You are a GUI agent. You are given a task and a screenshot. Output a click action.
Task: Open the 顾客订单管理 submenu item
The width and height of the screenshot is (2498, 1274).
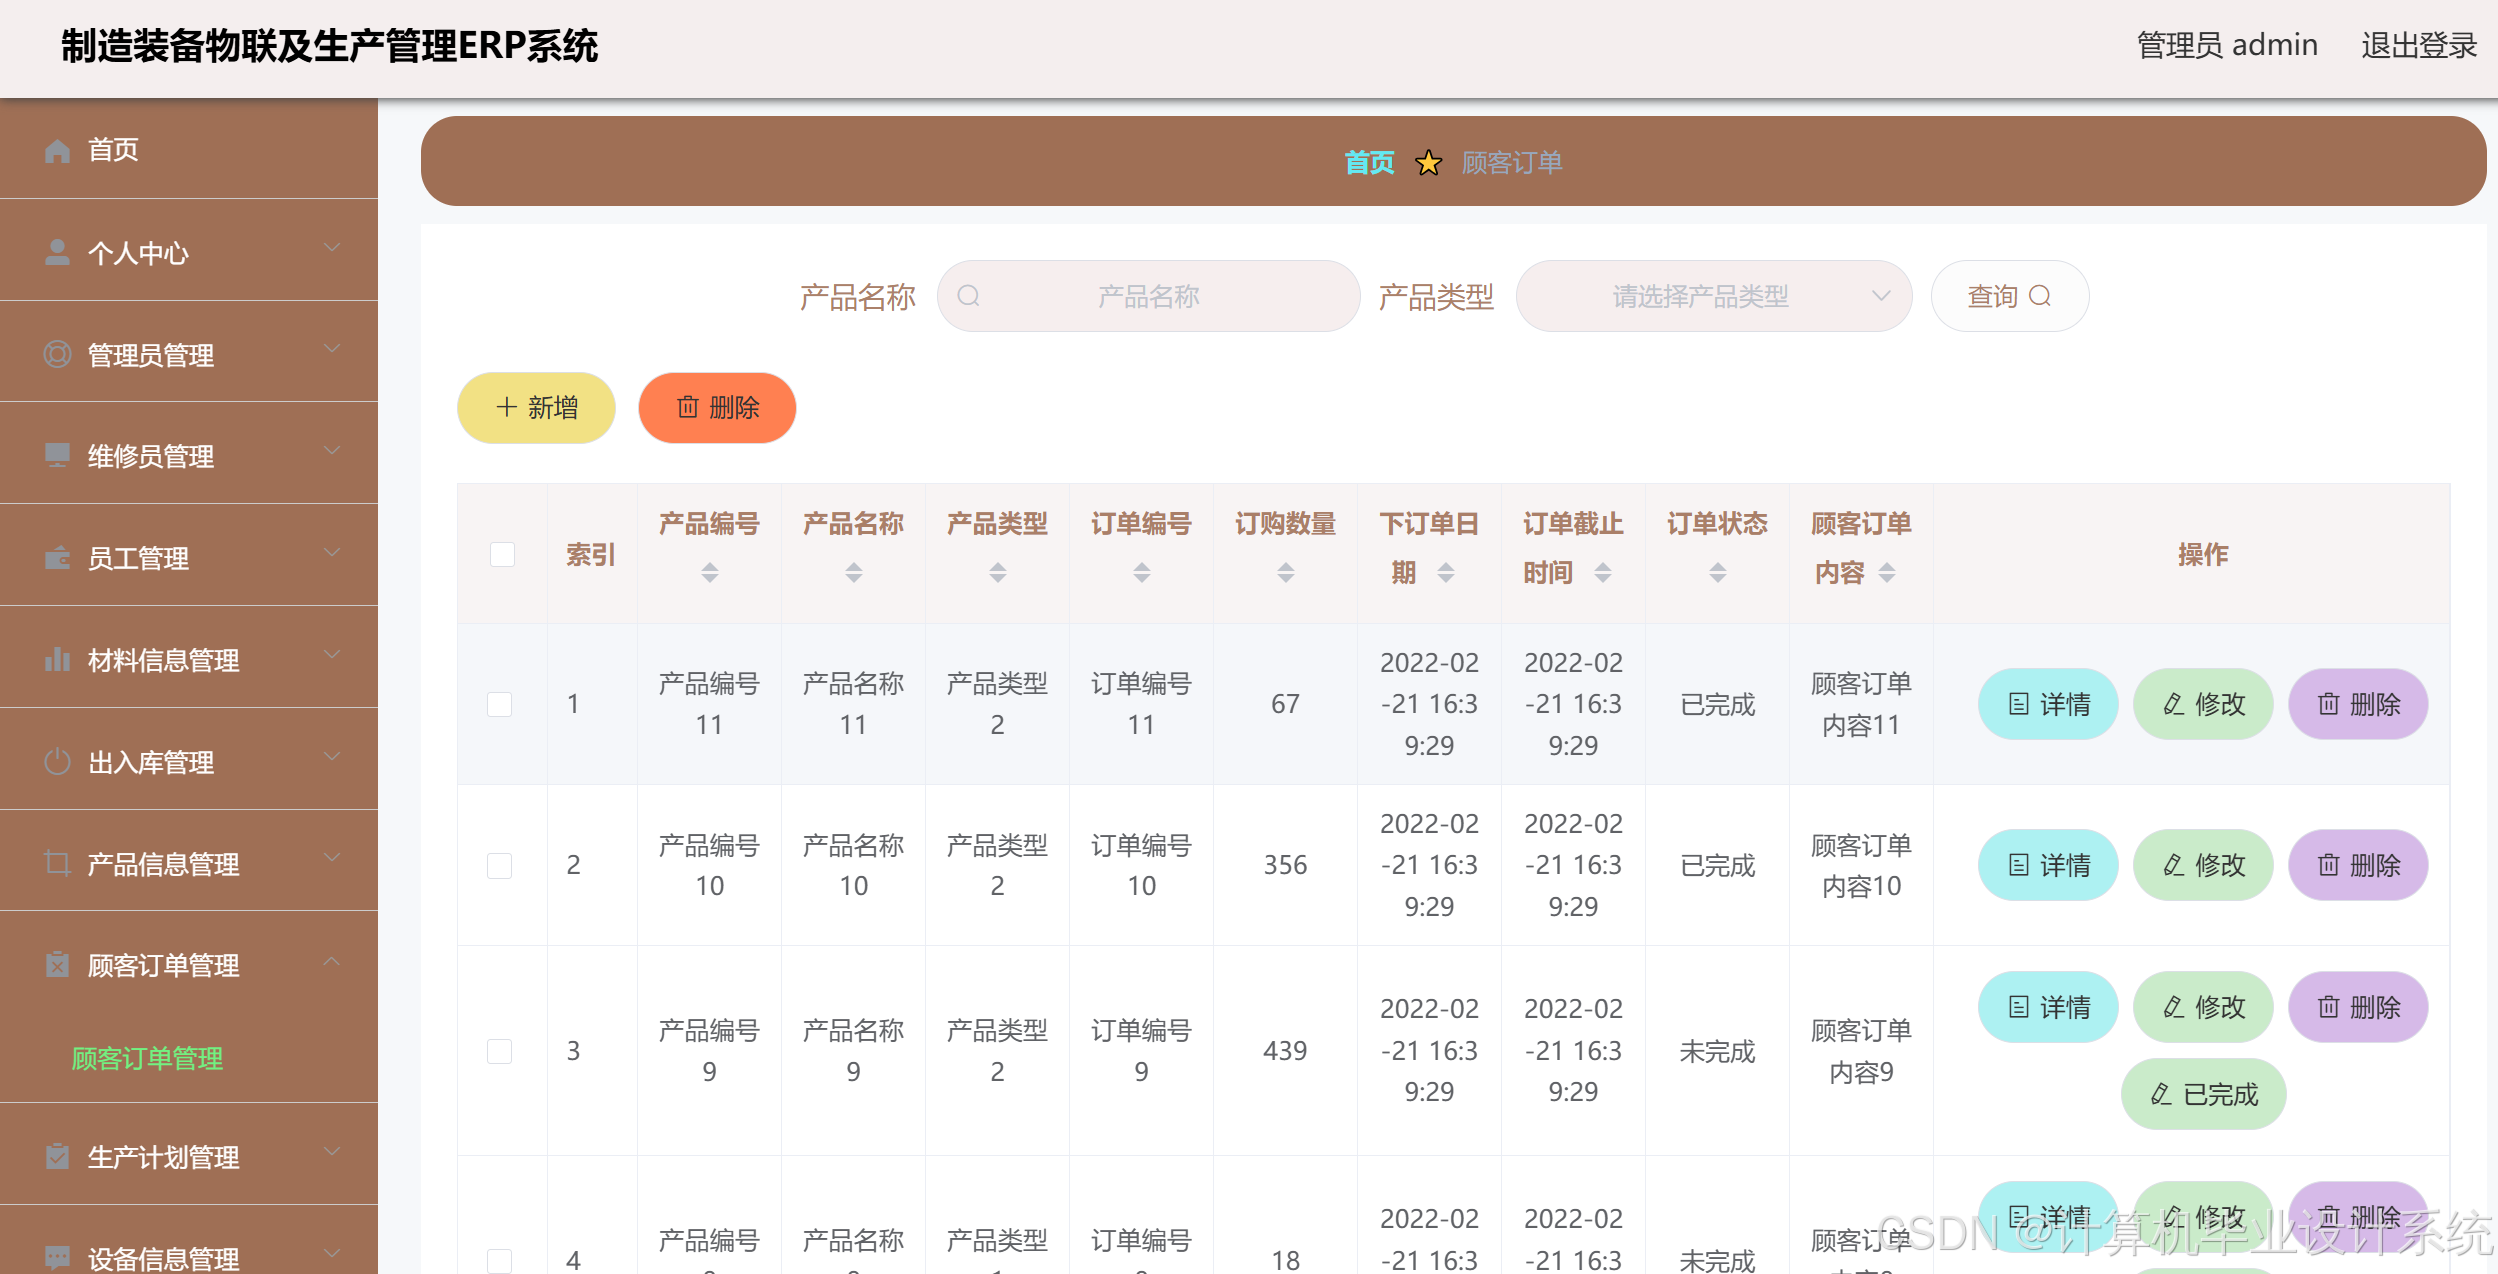pyautogui.click(x=146, y=1059)
